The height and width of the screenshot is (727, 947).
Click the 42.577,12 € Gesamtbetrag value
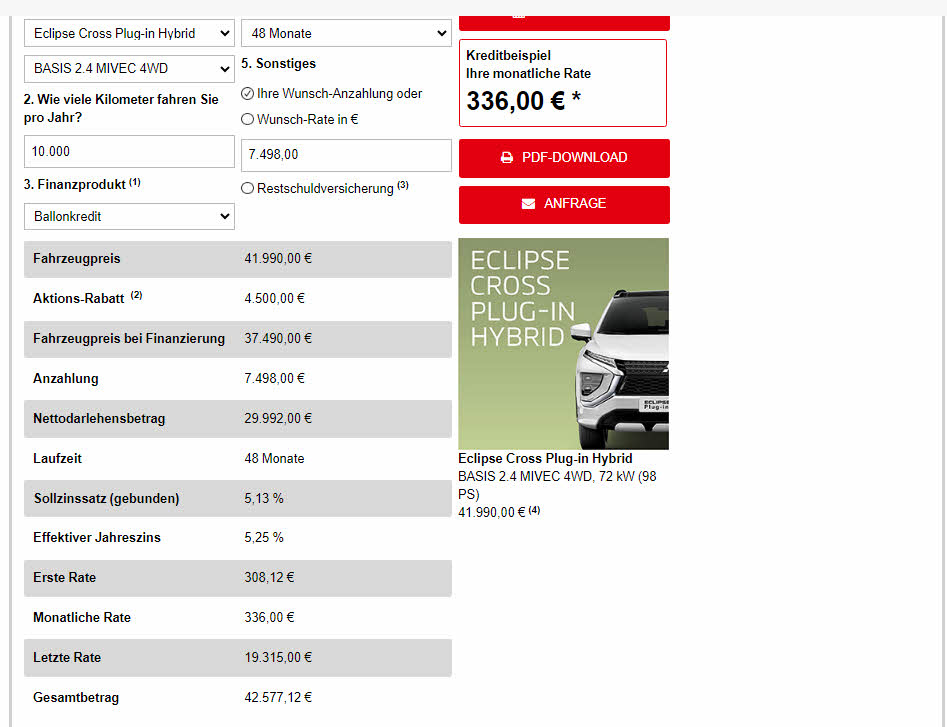click(278, 697)
